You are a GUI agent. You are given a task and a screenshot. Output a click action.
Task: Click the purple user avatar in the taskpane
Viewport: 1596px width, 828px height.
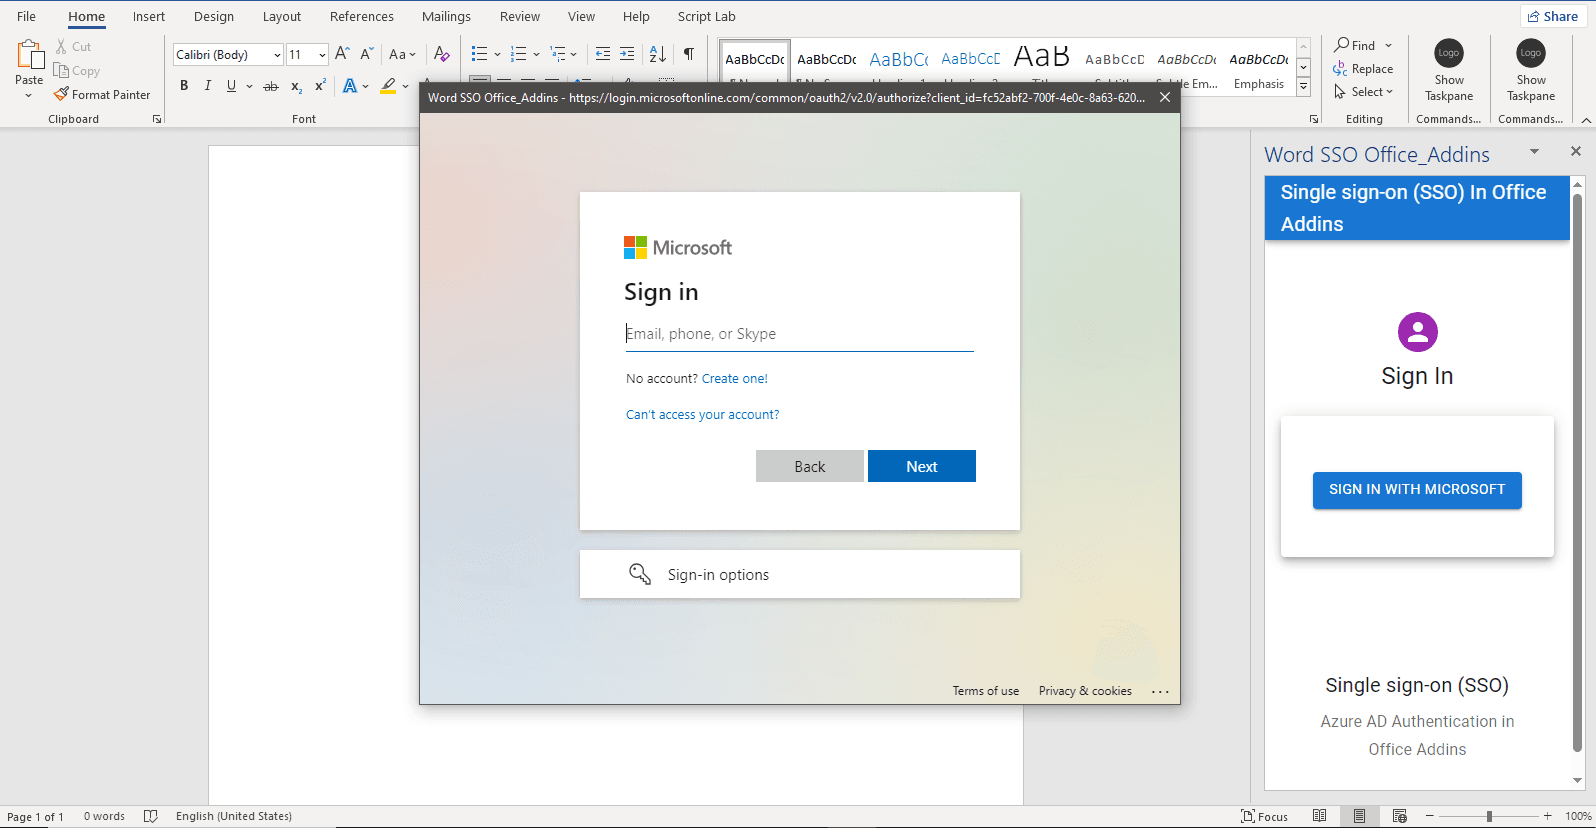click(x=1417, y=332)
